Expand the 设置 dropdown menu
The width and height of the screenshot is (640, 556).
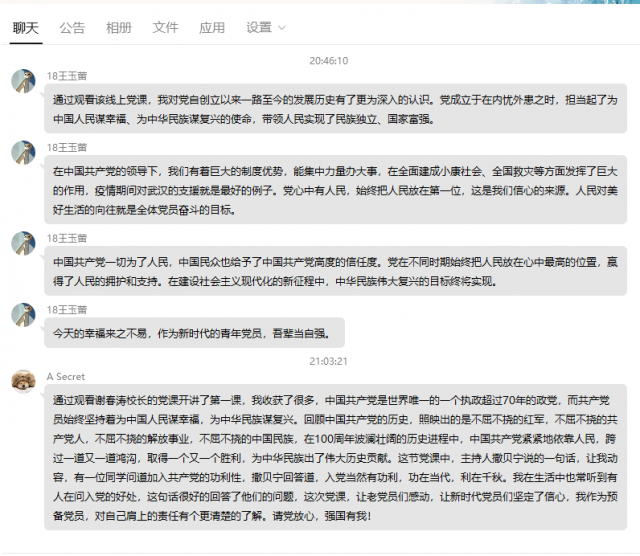[266, 28]
